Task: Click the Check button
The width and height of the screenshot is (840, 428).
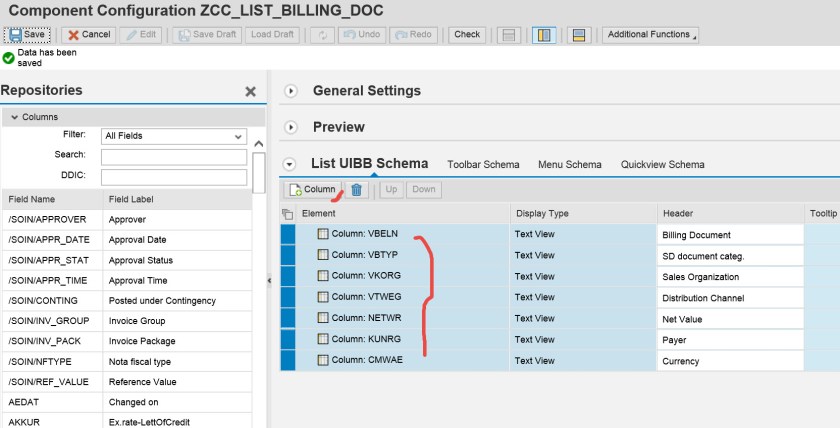Action: [467, 34]
